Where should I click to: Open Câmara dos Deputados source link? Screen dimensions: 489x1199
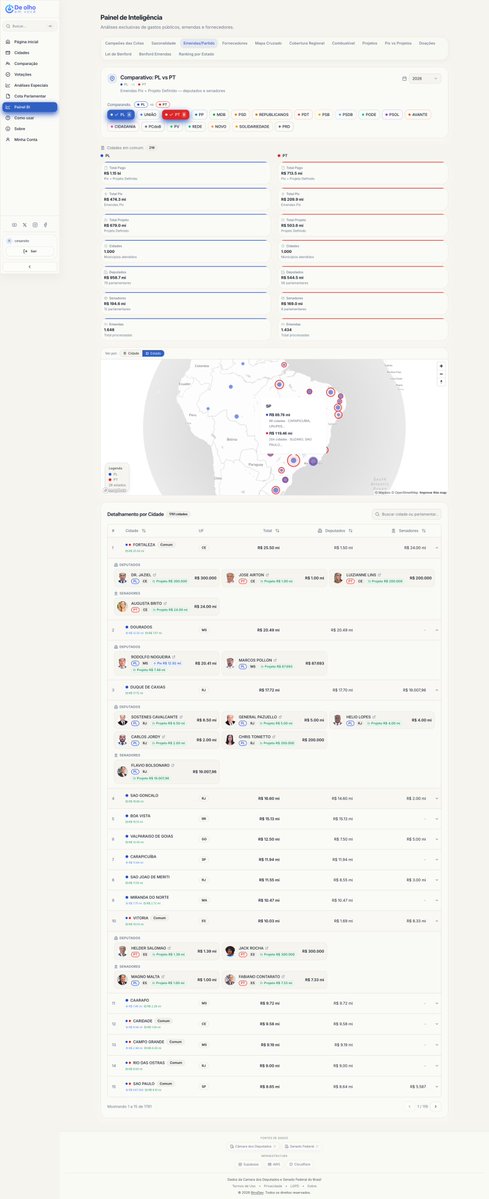(253, 1146)
